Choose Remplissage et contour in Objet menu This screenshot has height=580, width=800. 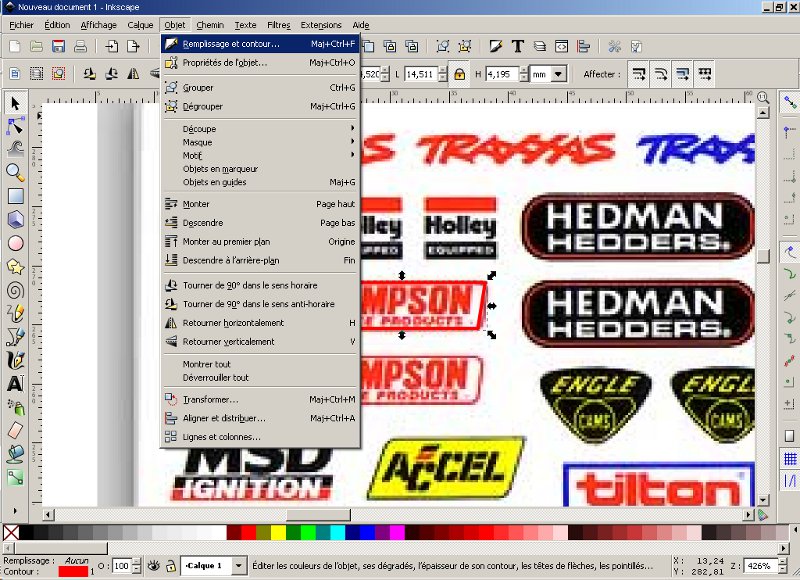(x=260, y=44)
